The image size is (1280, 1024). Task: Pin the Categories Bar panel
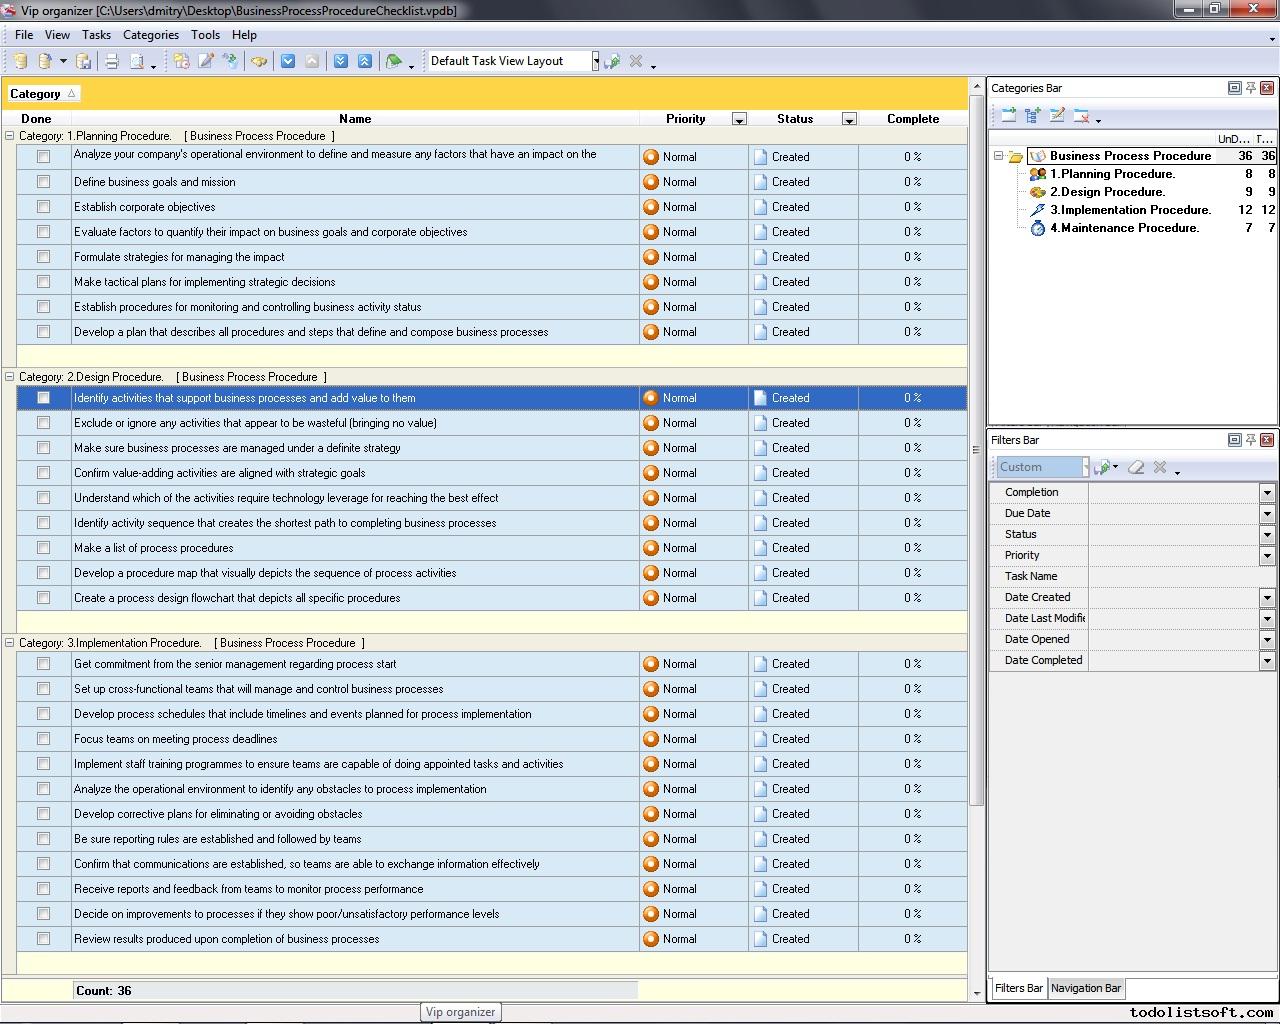click(x=1250, y=88)
